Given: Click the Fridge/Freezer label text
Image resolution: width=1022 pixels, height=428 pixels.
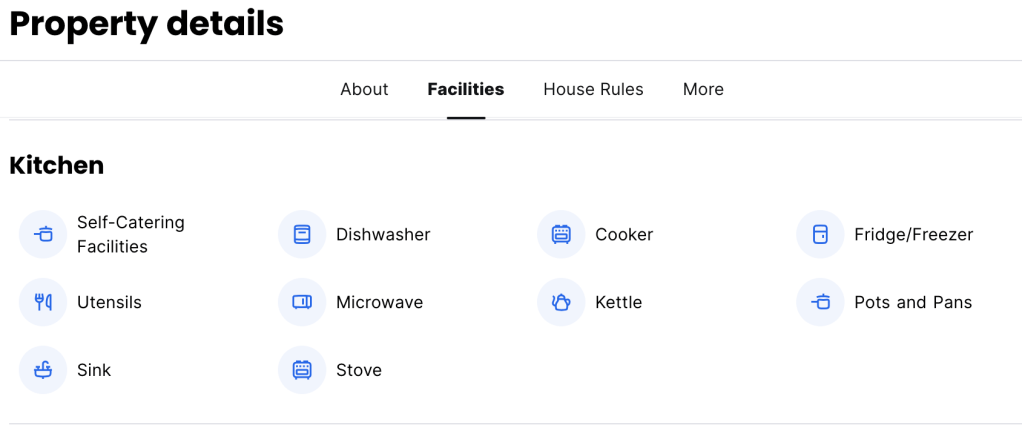Looking at the screenshot, I should (913, 235).
